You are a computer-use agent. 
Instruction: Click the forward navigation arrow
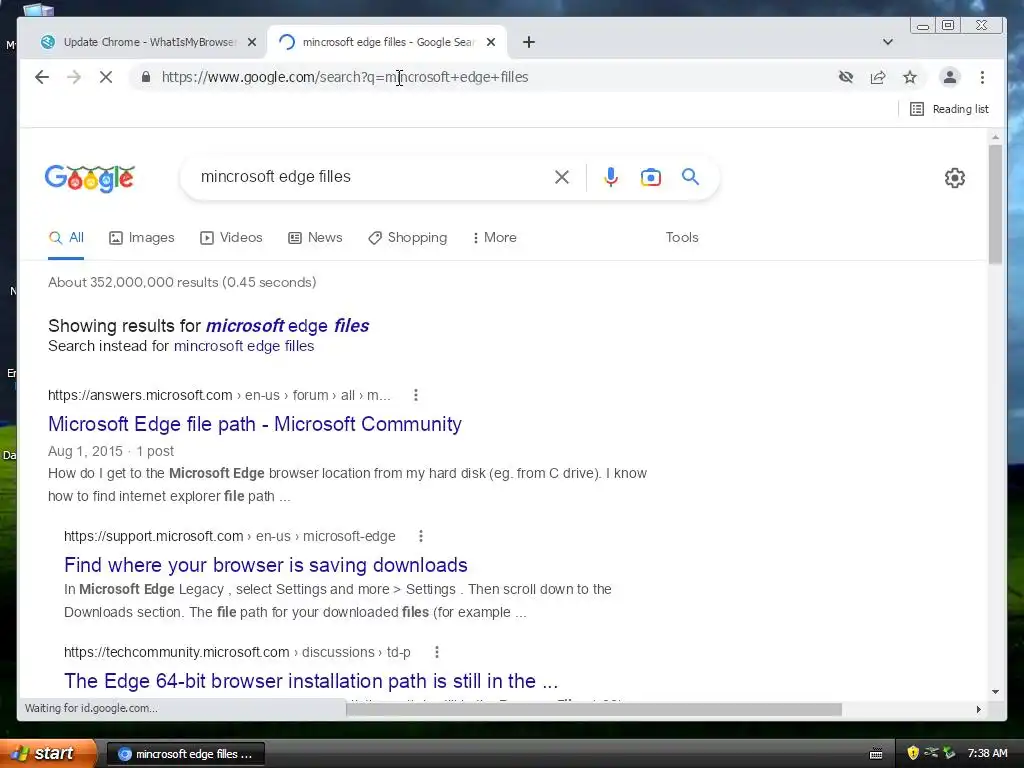coord(74,77)
